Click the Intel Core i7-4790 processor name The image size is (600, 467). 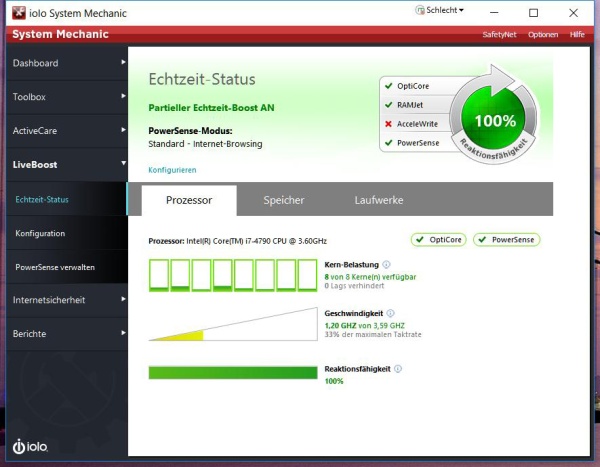(x=256, y=241)
